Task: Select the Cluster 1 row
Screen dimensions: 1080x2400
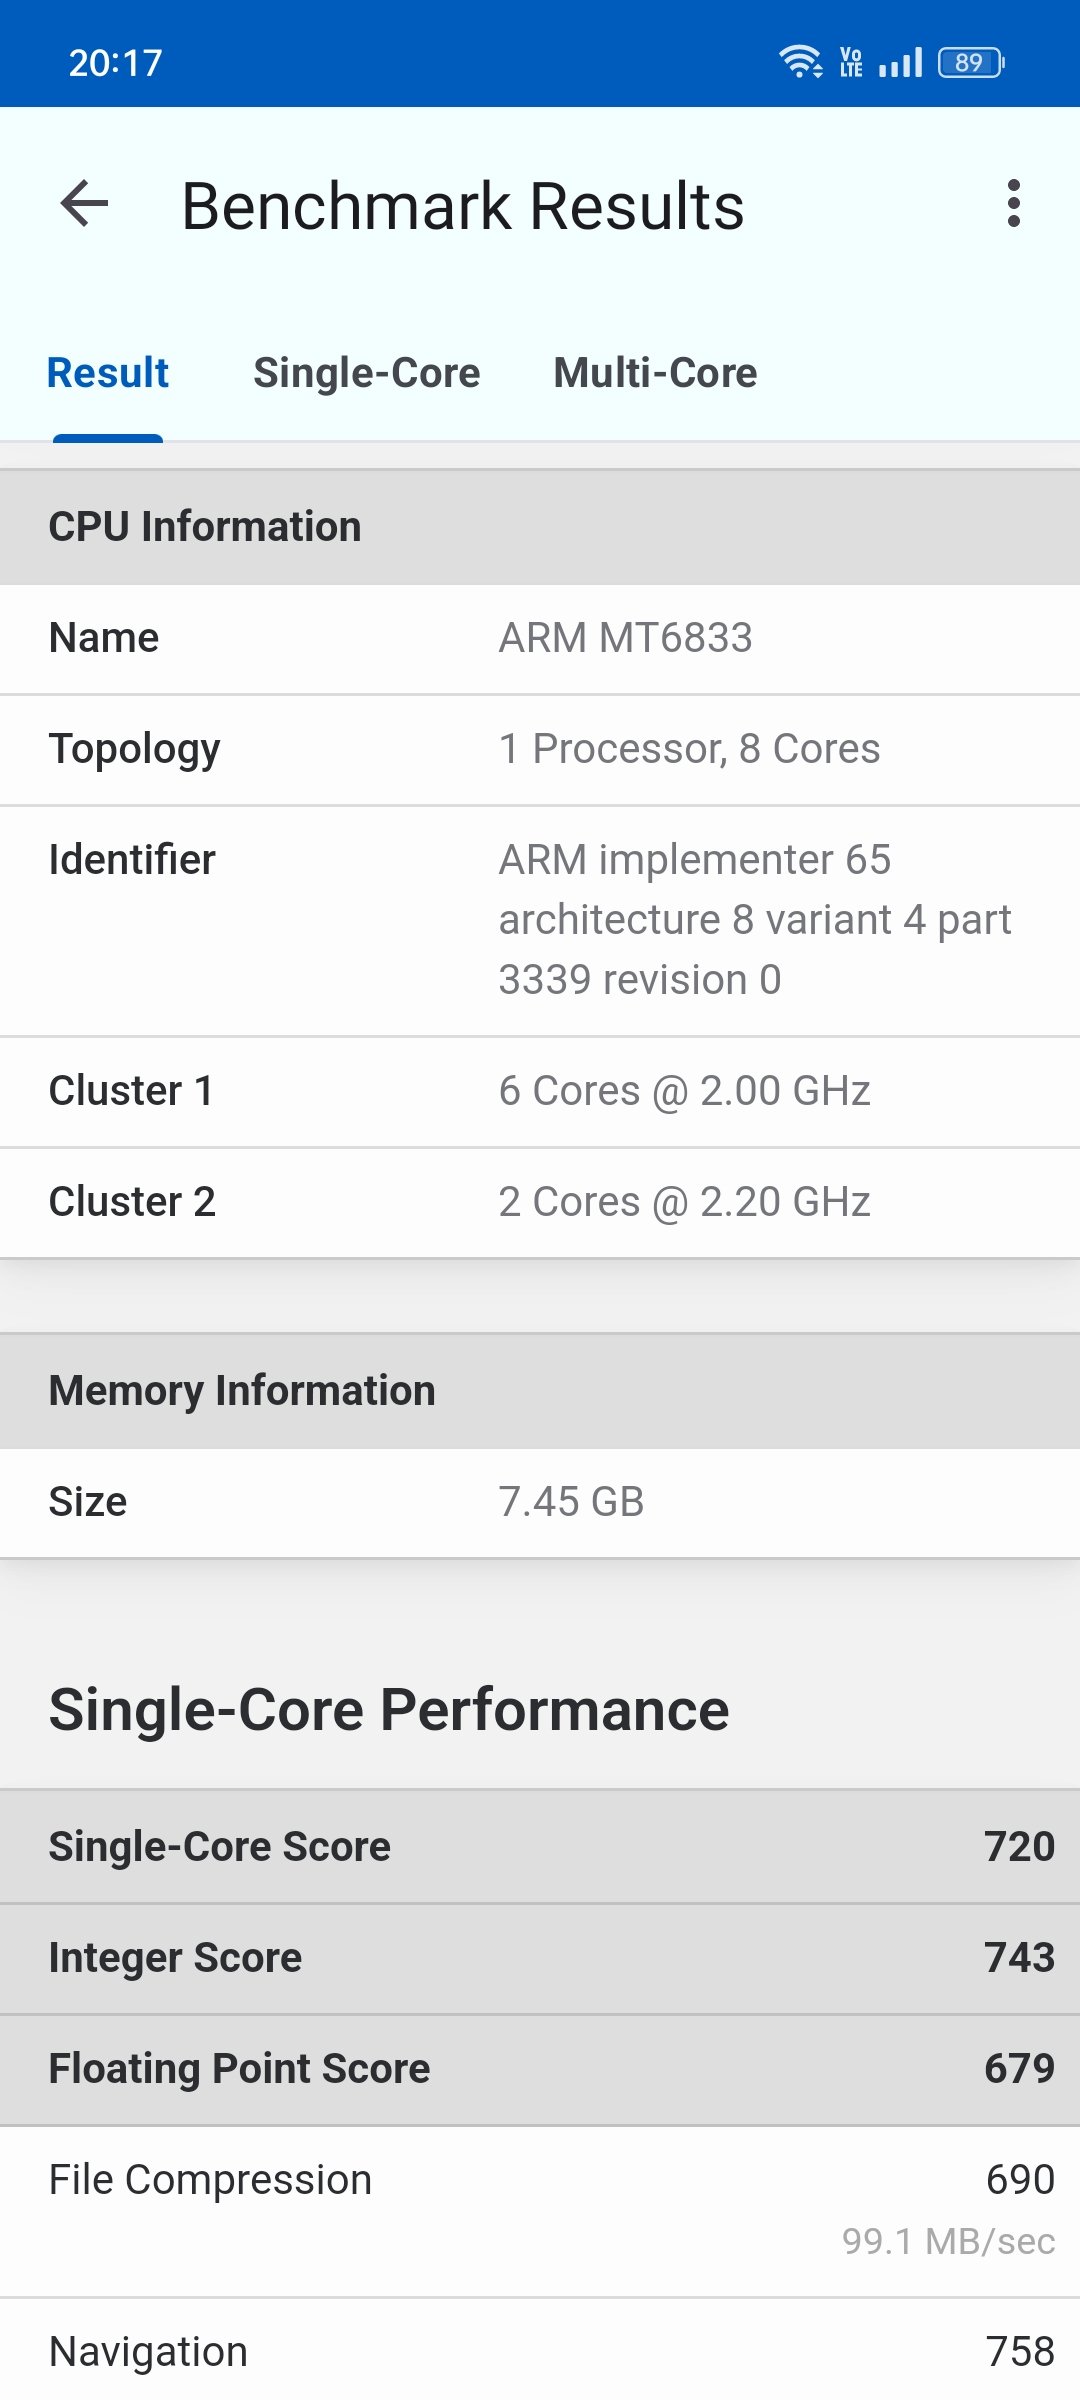Action: 540,1091
